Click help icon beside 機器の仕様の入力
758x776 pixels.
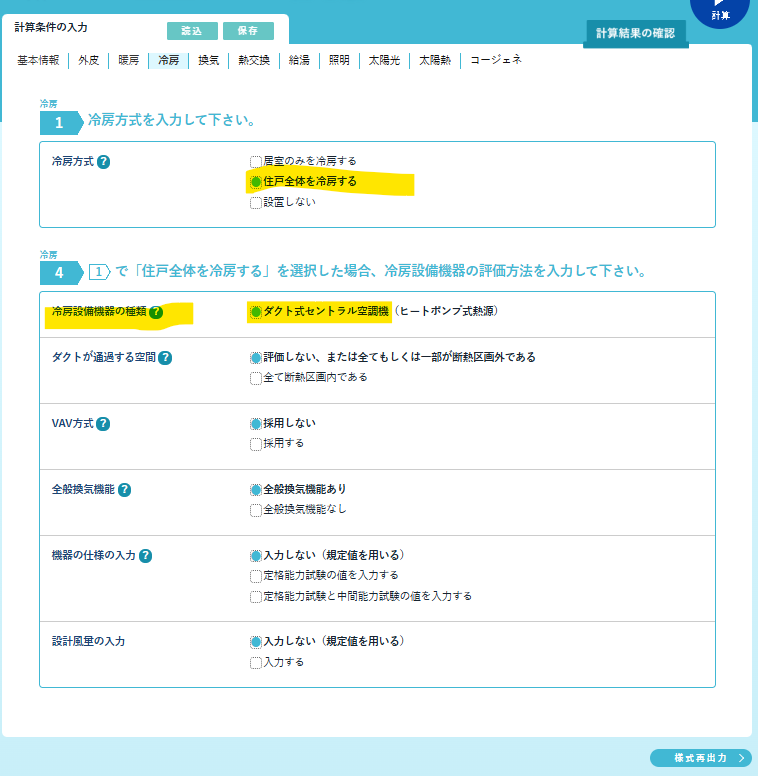[146, 556]
